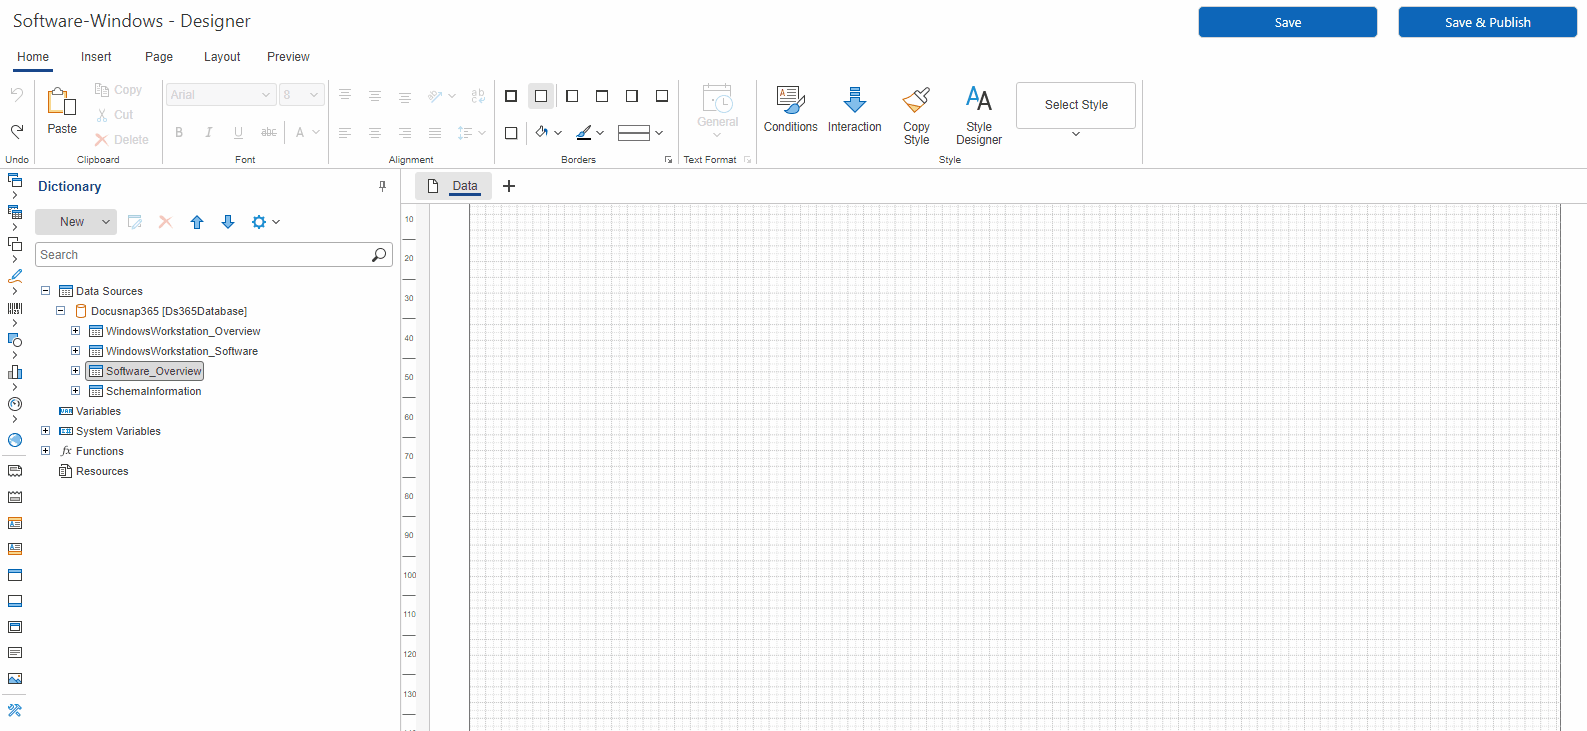Click the Save & Publish button
The width and height of the screenshot is (1587, 731).
click(x=1487, y=22)
